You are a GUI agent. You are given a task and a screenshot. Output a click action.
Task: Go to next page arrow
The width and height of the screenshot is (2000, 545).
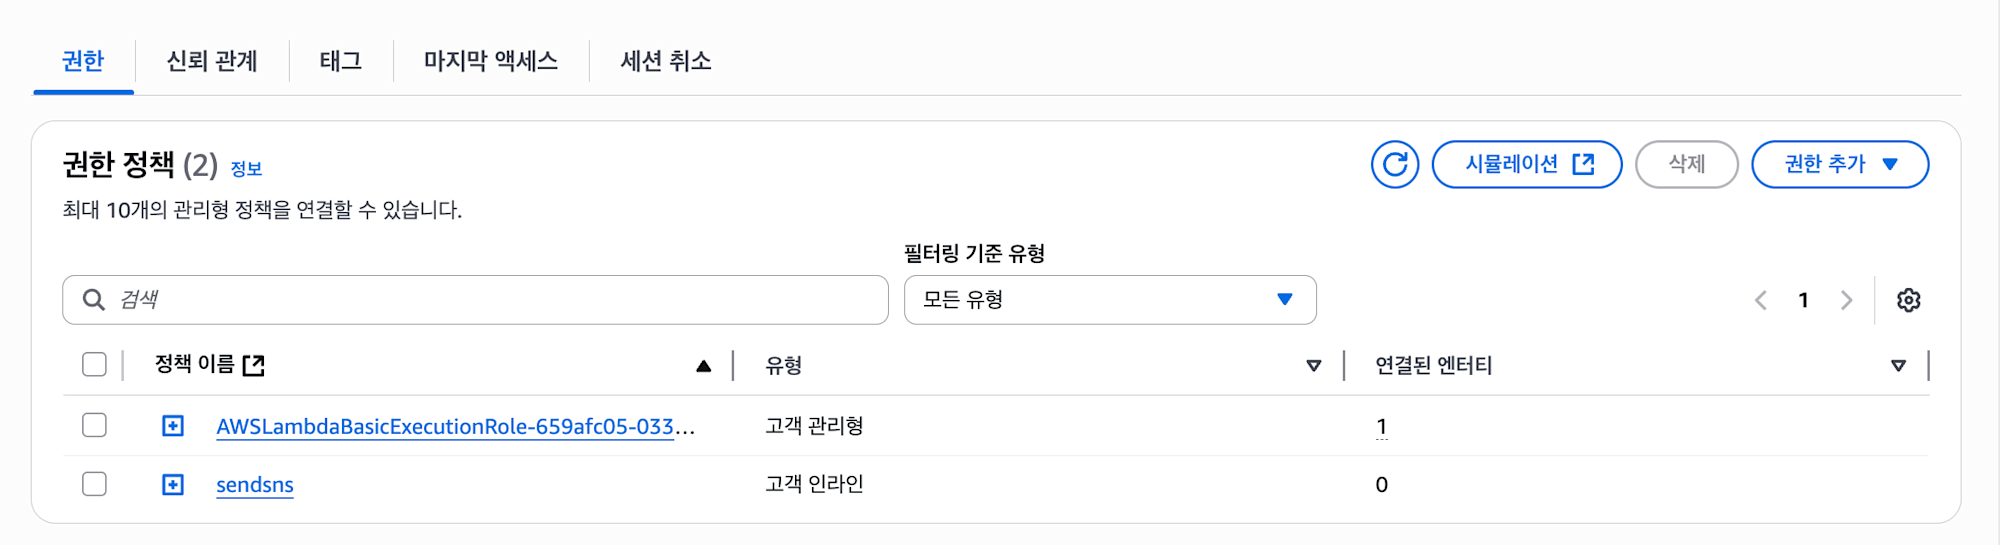pyautogui.click(x=1846, y=300)
